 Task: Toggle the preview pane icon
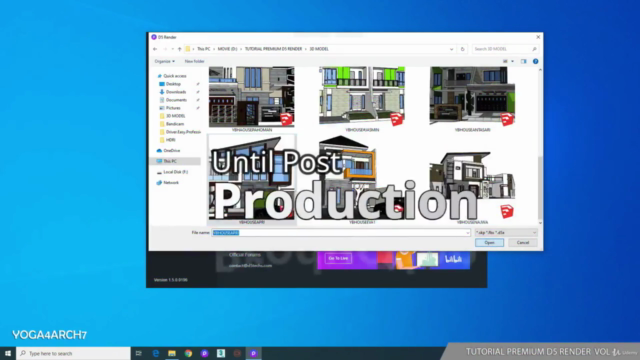524,61
